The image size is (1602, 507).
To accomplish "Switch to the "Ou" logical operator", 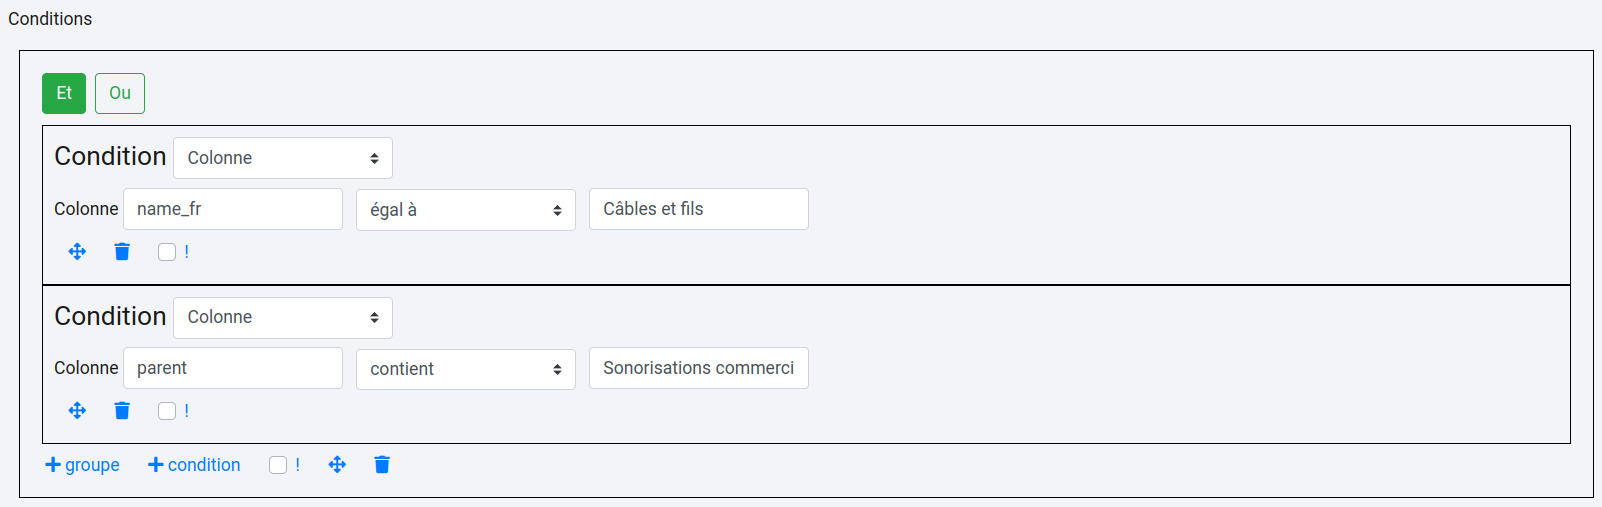I will (x=120, y=93).
